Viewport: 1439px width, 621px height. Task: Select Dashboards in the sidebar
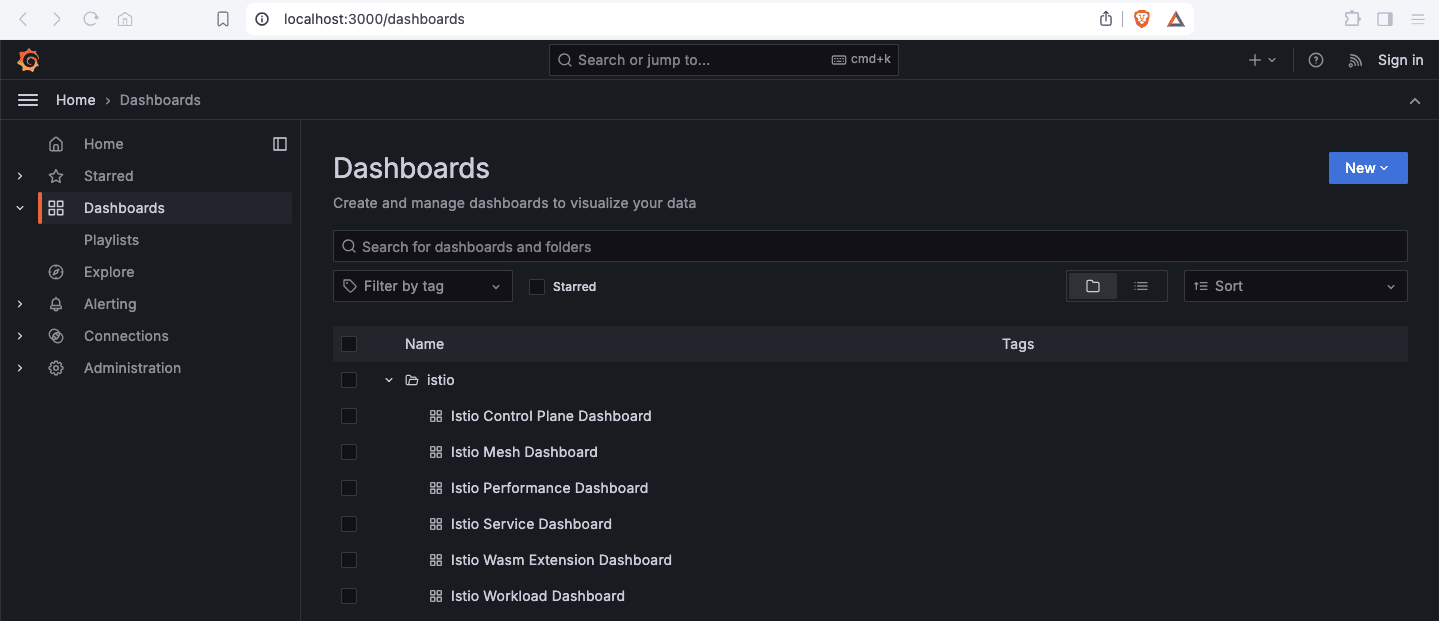pos(124,208)
